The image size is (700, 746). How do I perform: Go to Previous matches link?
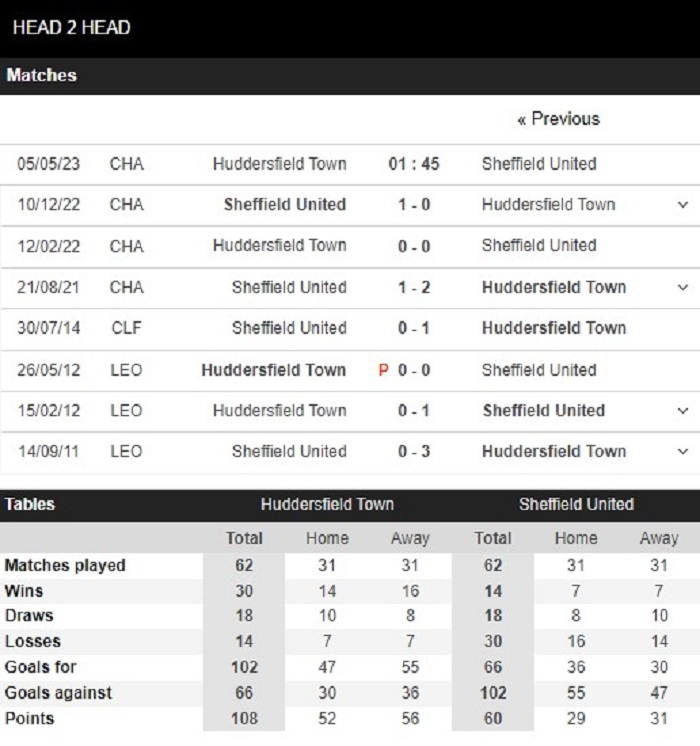click(558, 119)
